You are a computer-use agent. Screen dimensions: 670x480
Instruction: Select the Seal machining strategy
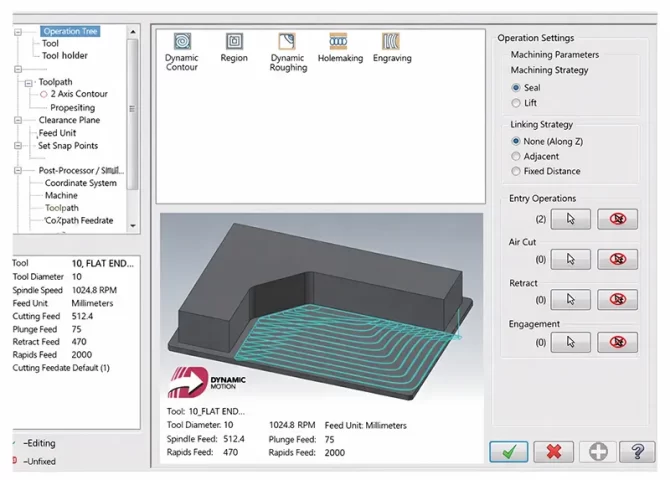pyautogui.click(x=516, y=88)
